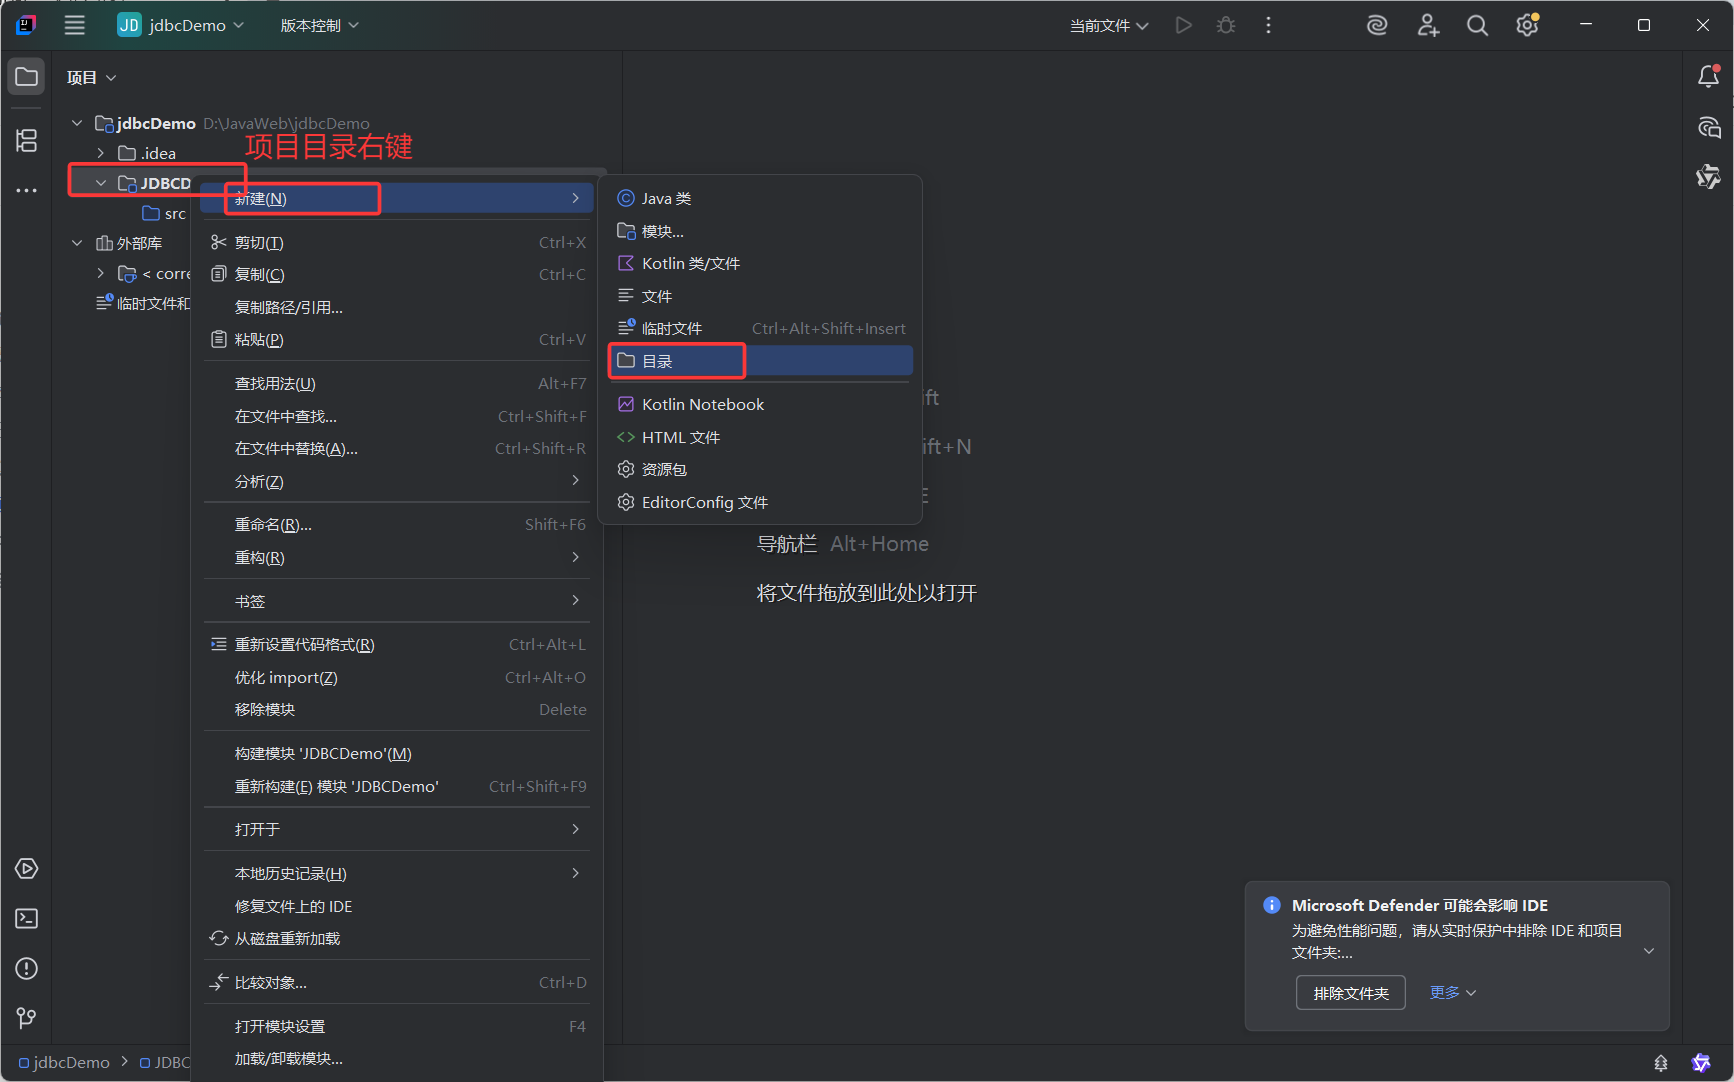Open the 分析(Z) submenu

click(x=396, y=481)
